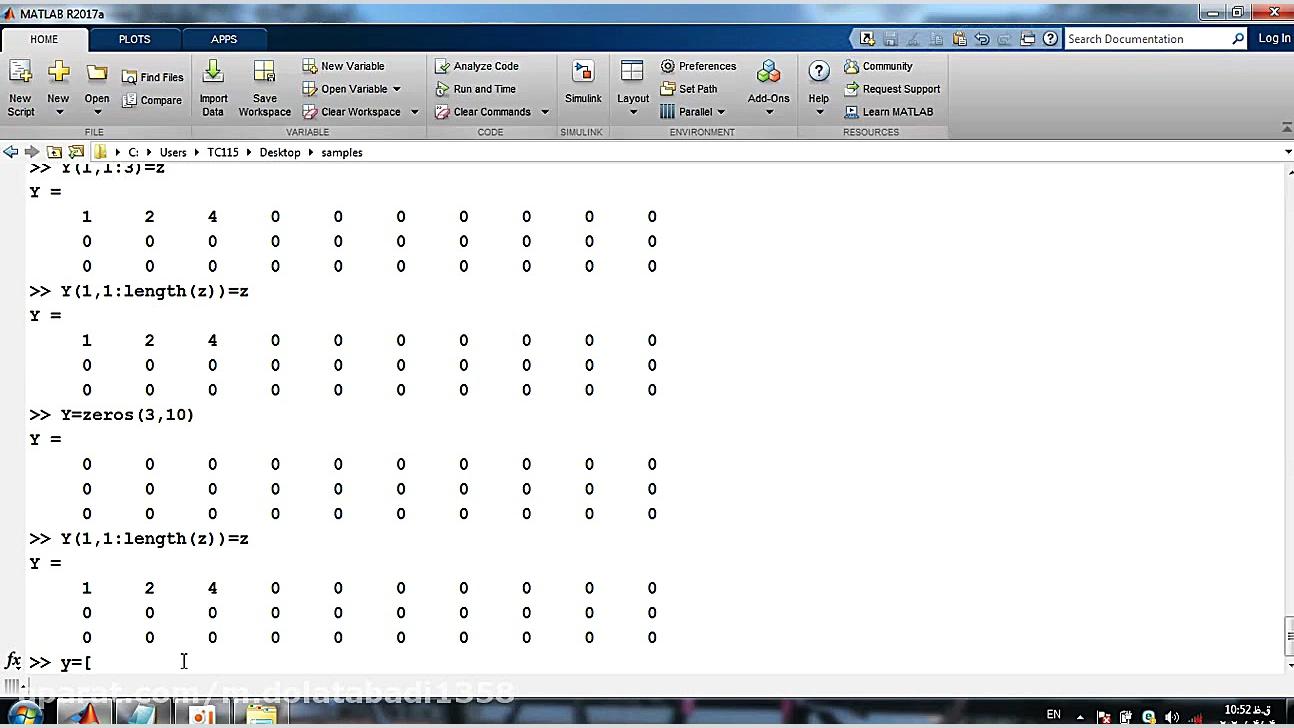Image resolution: width=1294 pixels, height=728 pixels.
Task: Click the Log In button
Action: (1274, 39)
